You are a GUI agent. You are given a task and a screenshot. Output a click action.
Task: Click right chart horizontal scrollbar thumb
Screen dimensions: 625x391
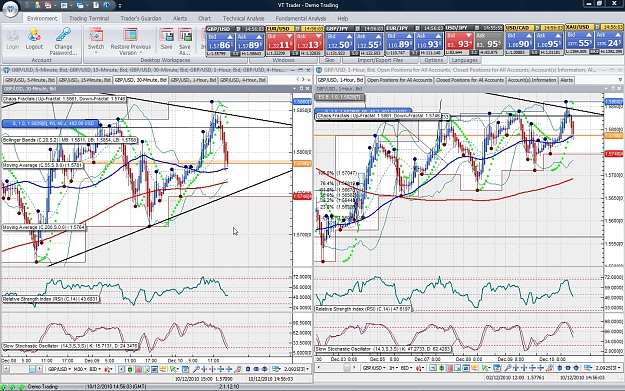pyautogui.click(x=347, y=369)
